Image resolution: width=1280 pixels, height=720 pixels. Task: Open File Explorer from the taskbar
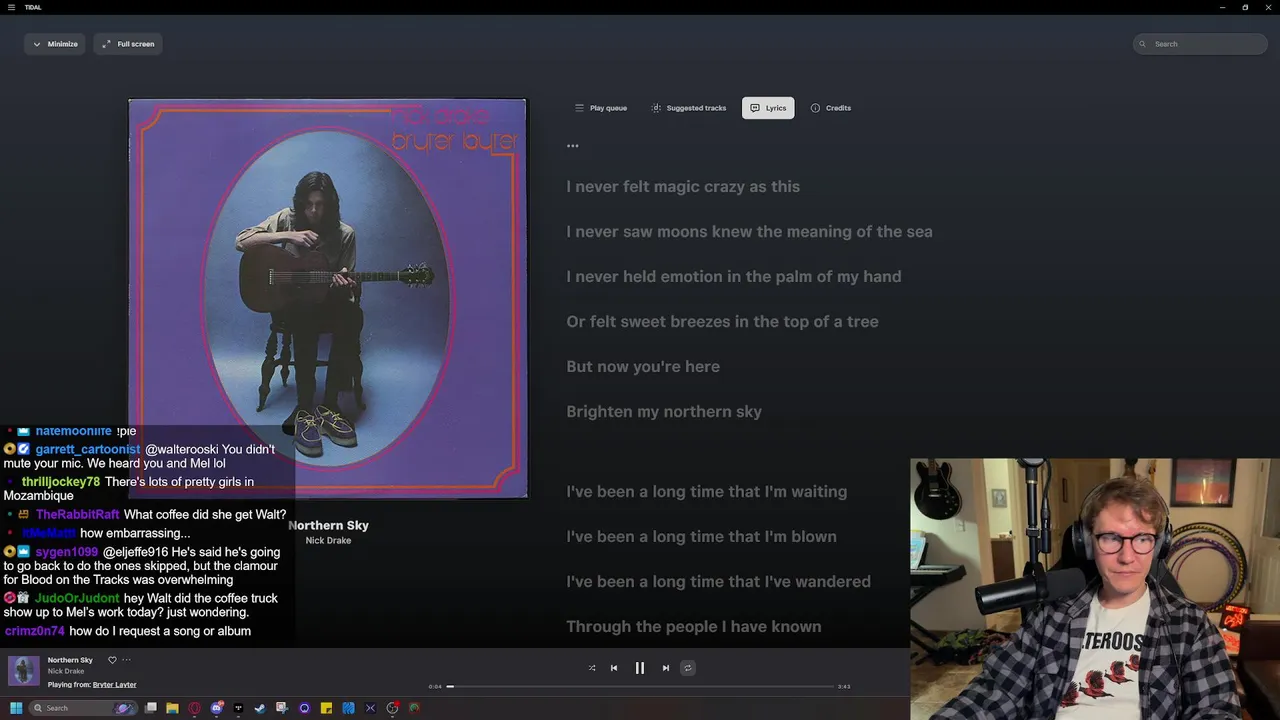pyautogui.click(x=173, y=708)
